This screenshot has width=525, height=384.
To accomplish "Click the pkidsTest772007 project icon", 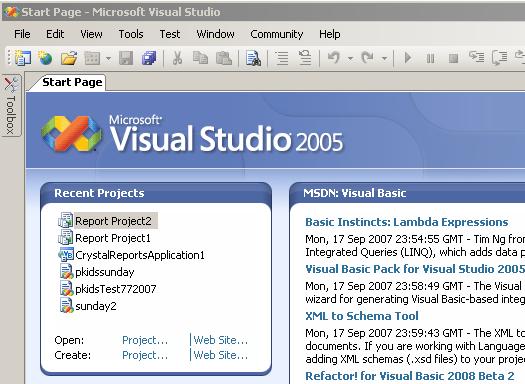I will point(66,289).
